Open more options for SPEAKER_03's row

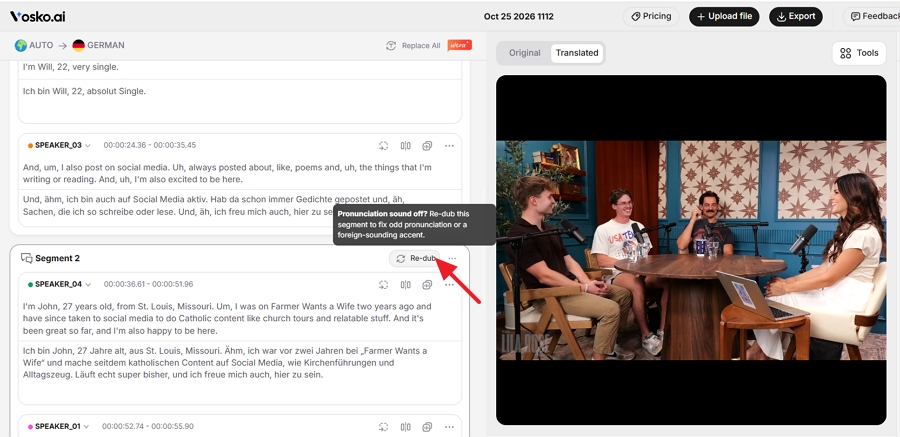449,146
